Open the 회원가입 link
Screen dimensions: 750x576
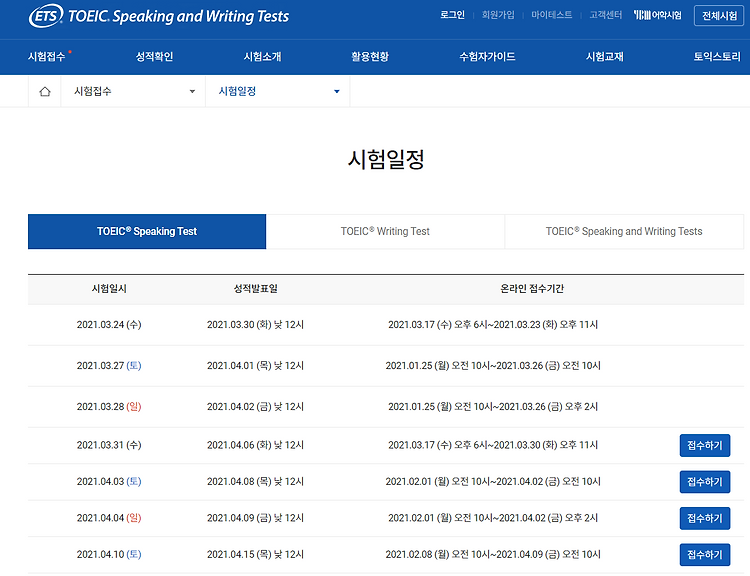[x=498, y=15]
